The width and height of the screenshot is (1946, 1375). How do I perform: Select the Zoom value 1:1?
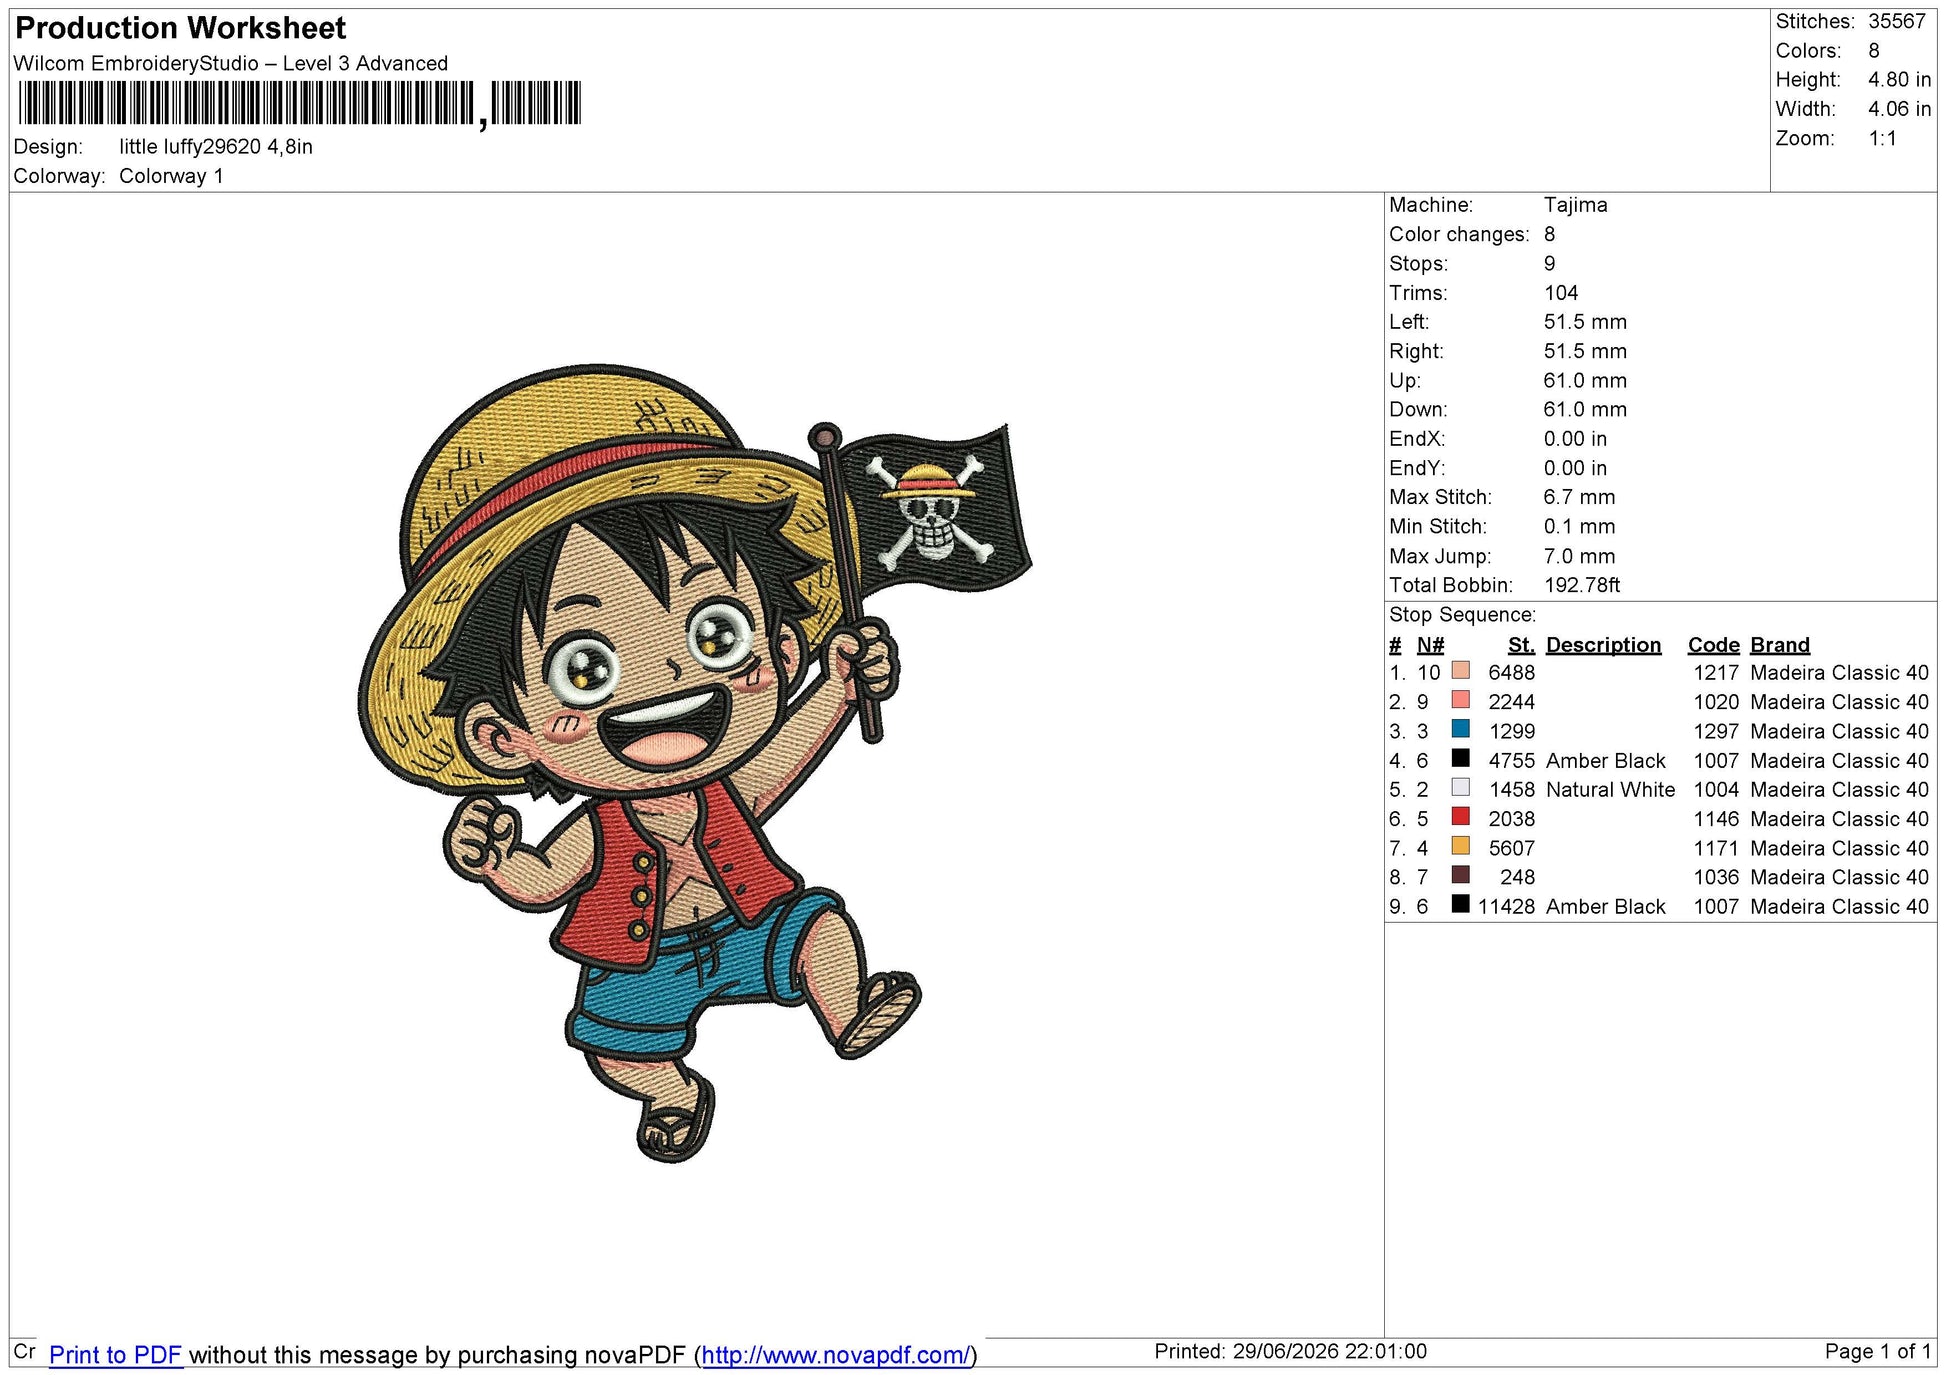(x=1883, y=139)
